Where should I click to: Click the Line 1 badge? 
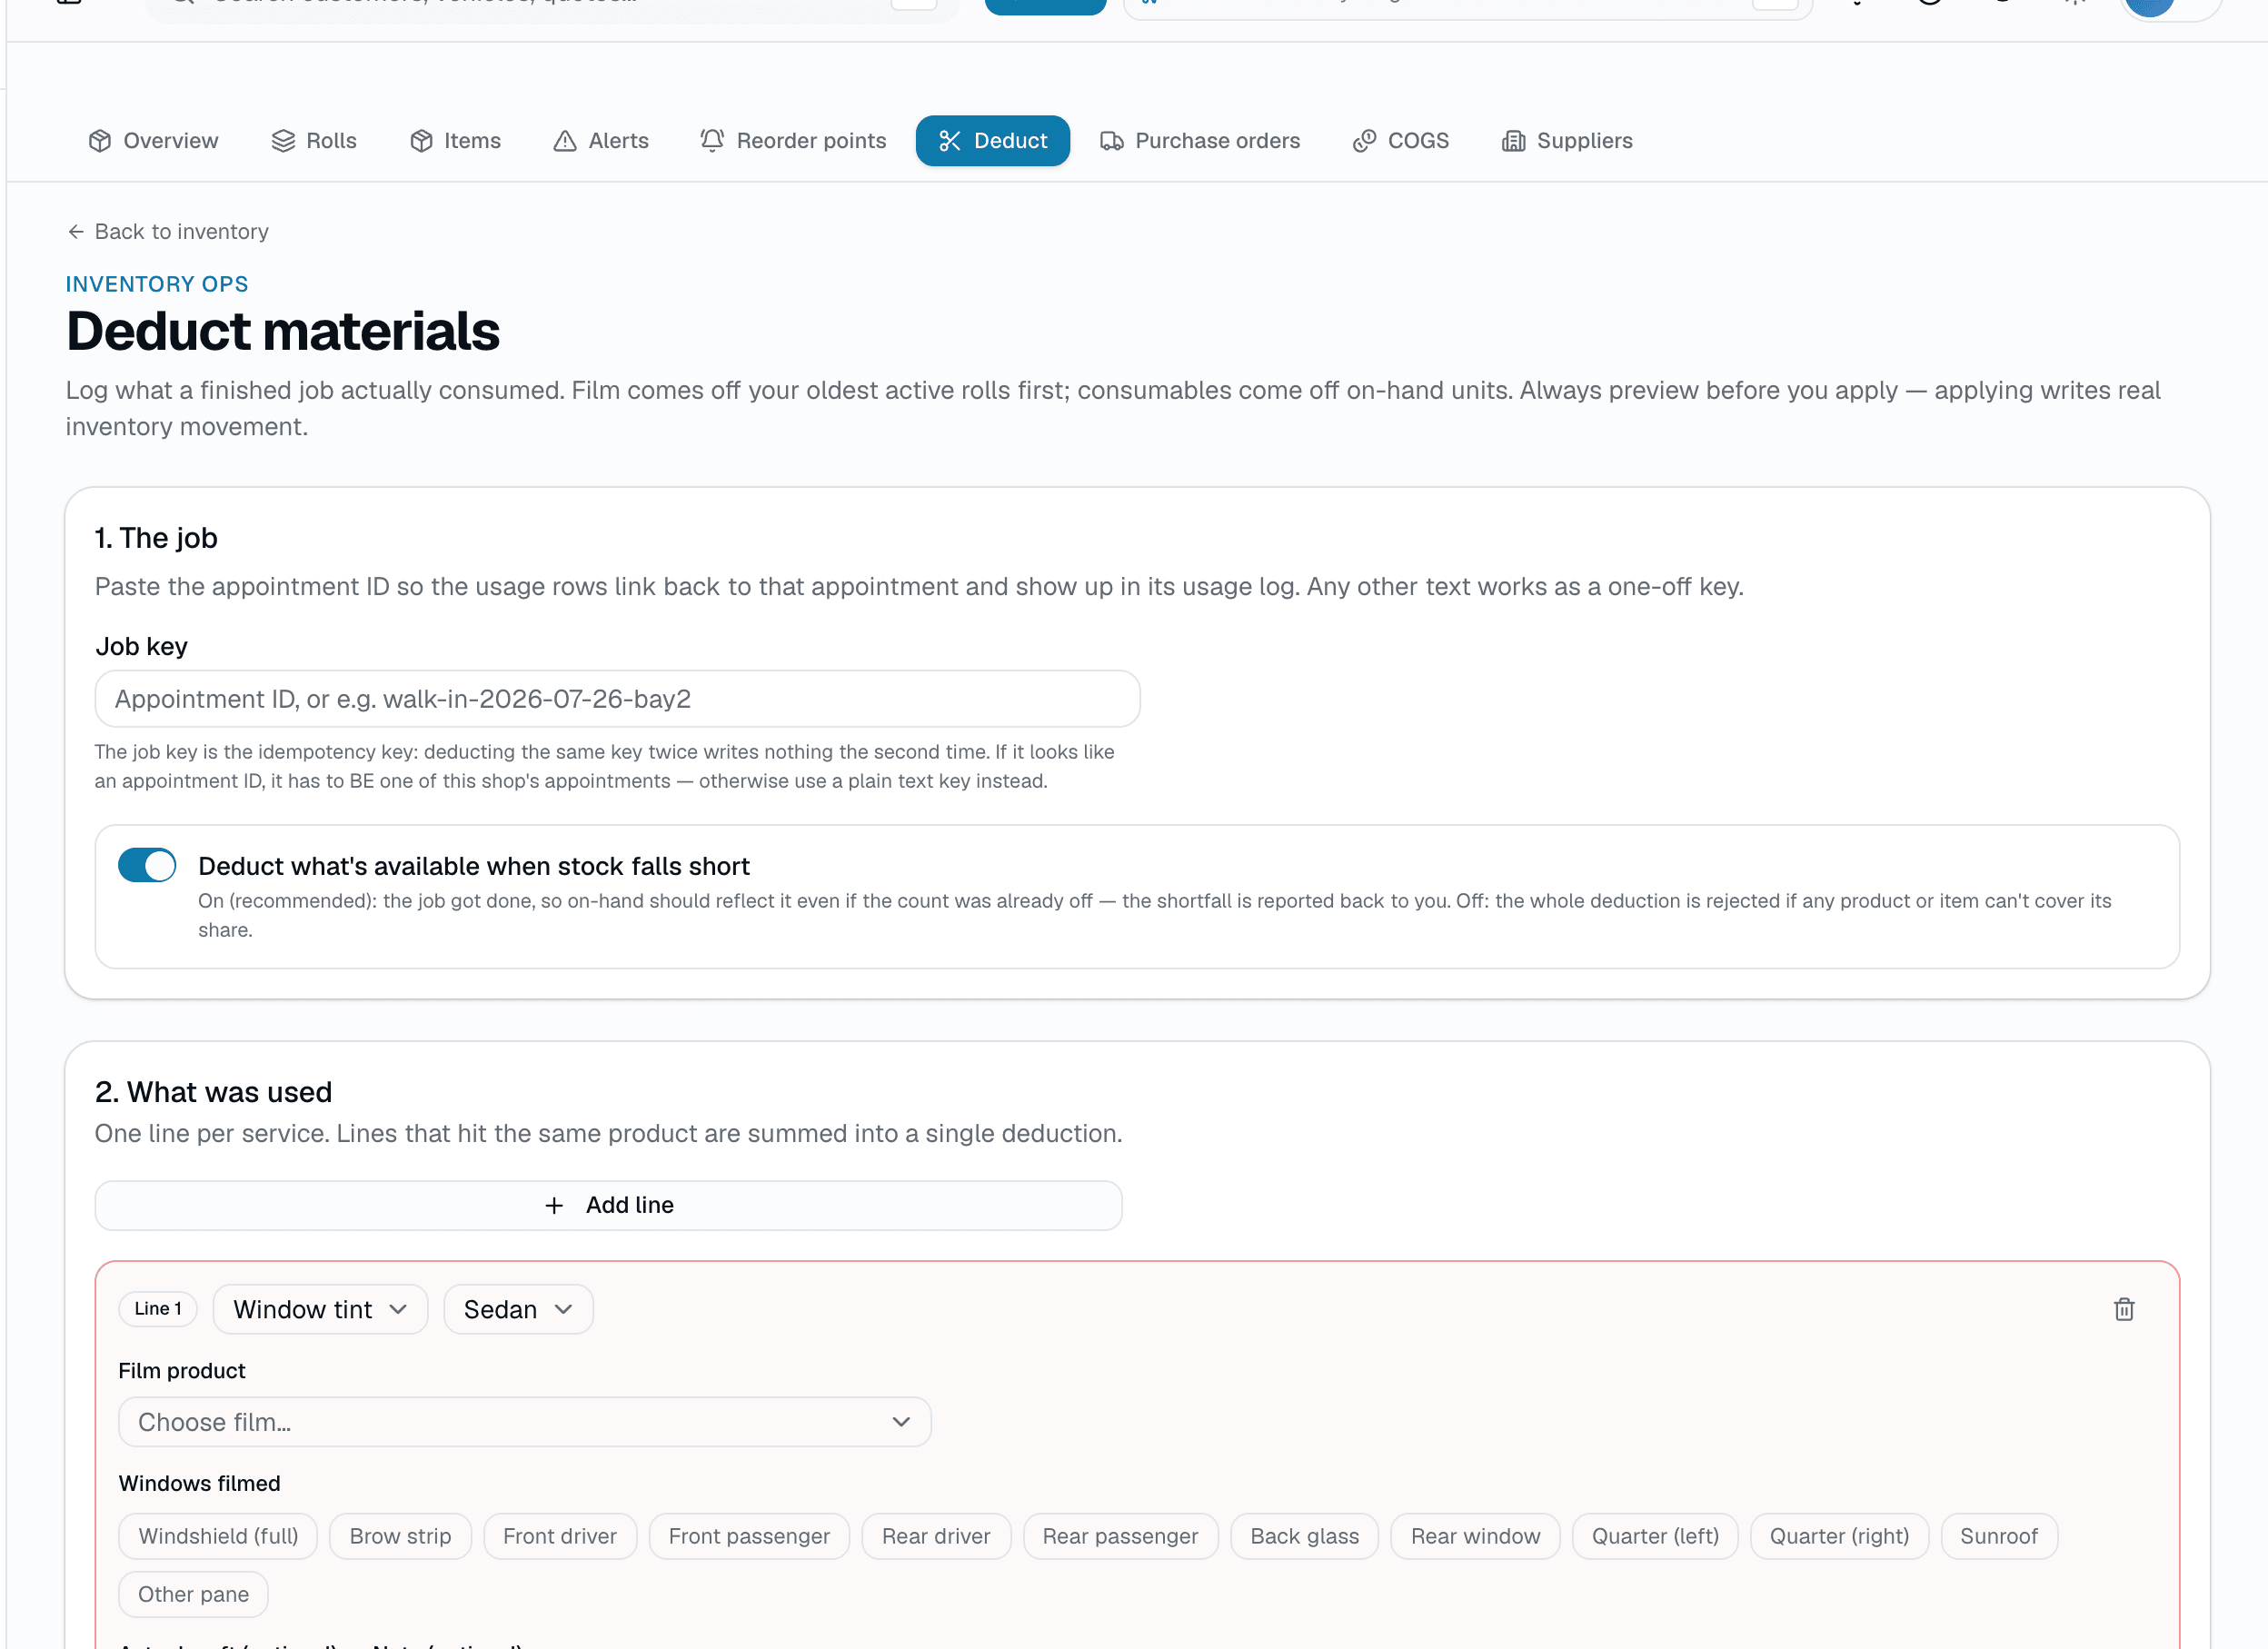click(x=158, y=1309)
